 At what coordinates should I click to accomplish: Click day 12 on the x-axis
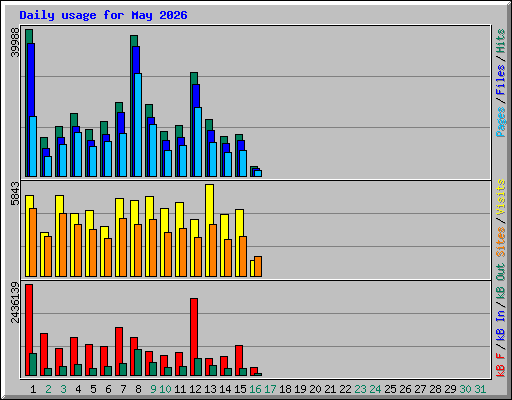[x=195, y=389]
